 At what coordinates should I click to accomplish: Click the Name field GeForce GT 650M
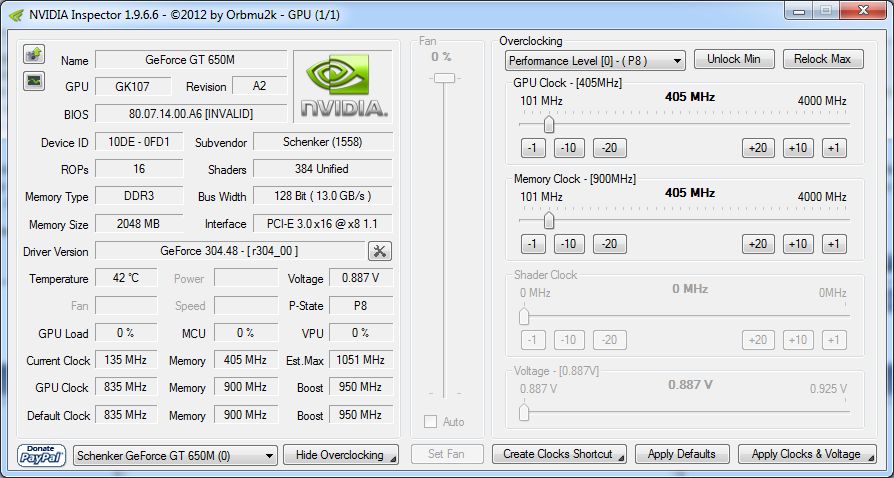pos(191,59)
